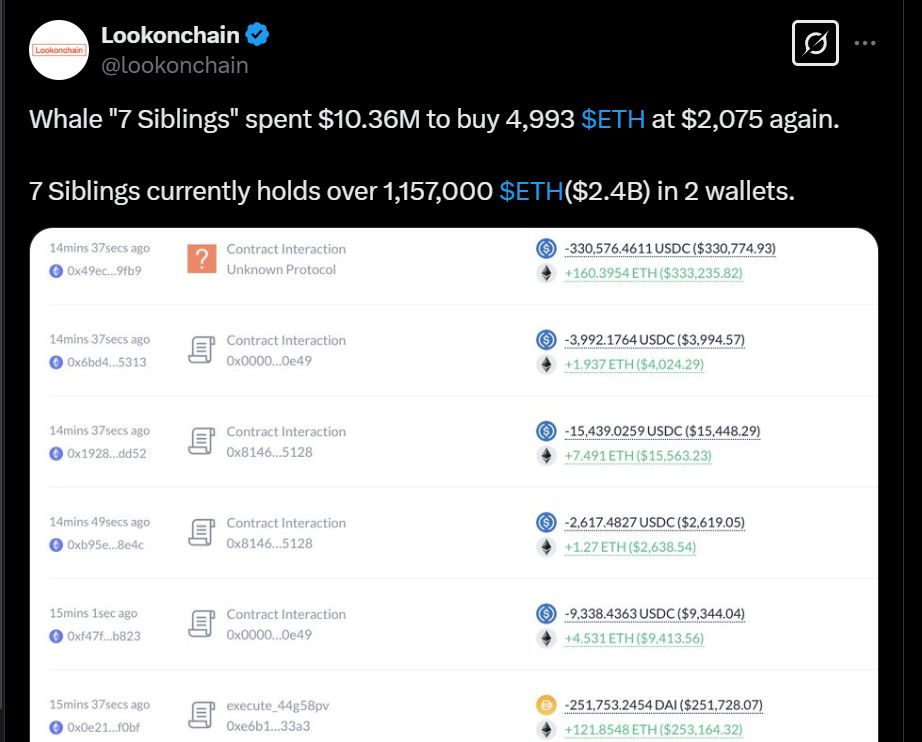
Task: Click the contract document icon beside 0x0000...0e49
Action: (202, 350)
